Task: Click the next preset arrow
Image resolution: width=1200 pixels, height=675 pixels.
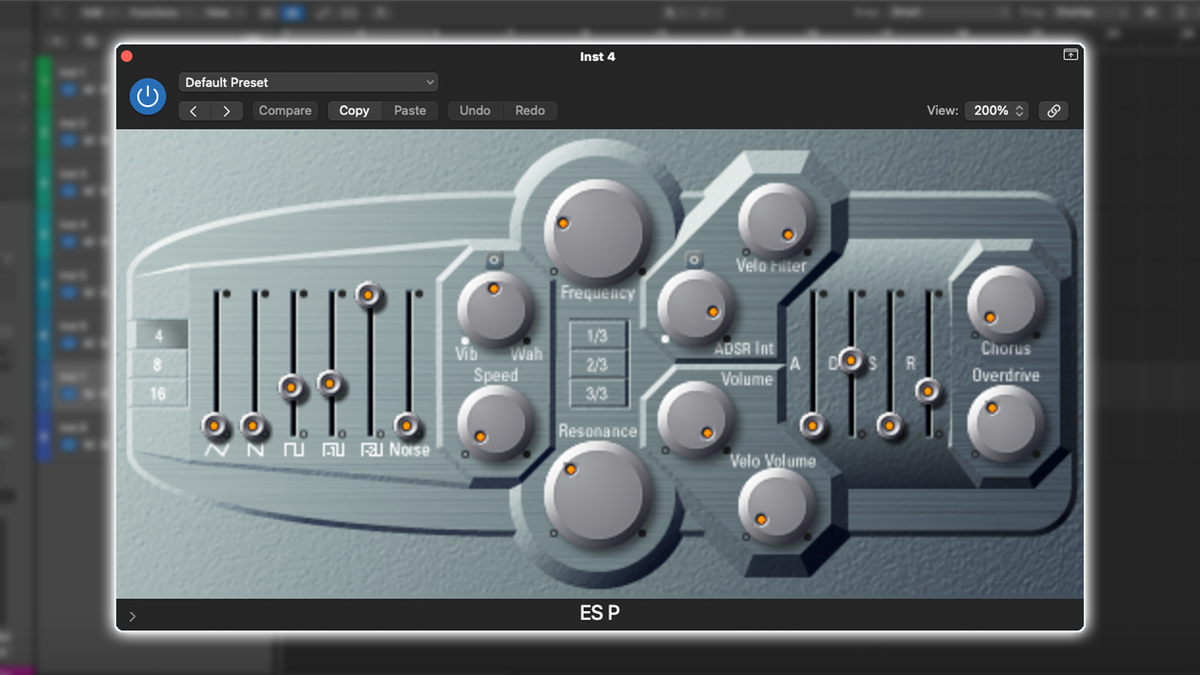Action: pyautogui.click(x=226, y=110)
